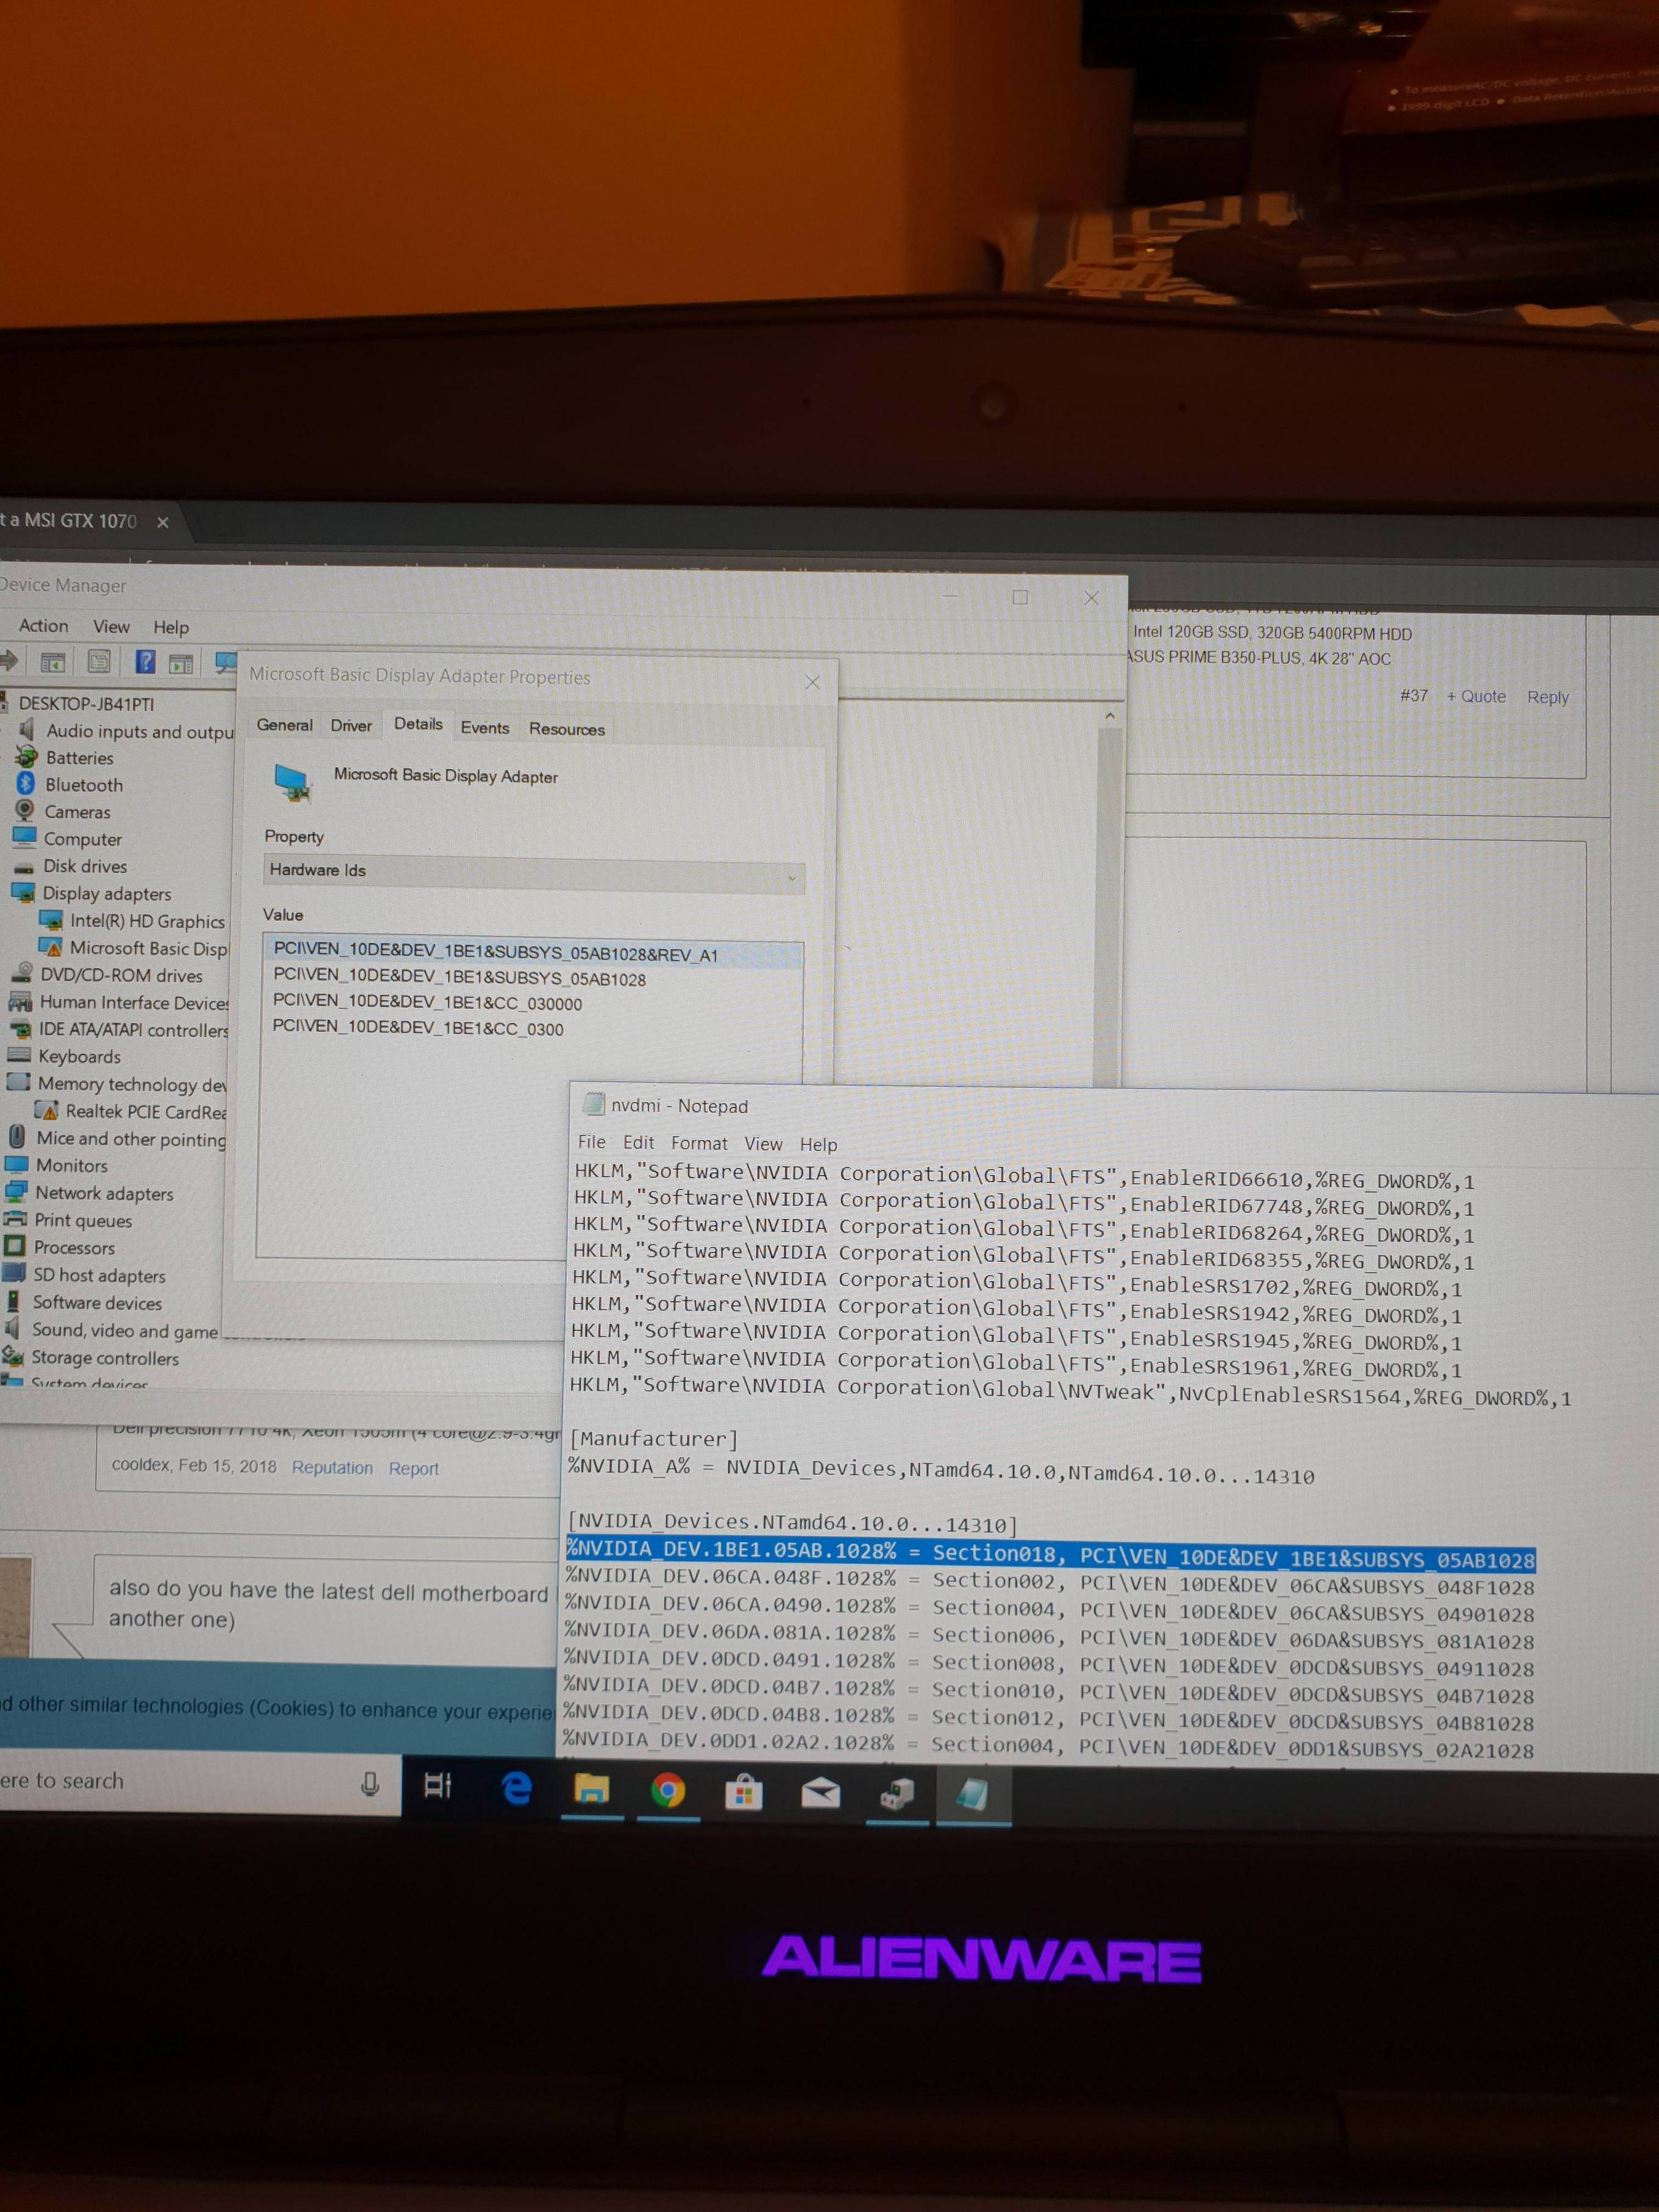Click the #37 post number link
The height and width of the screenshot is (2212, 1659).
click(x=1413, y=695)
